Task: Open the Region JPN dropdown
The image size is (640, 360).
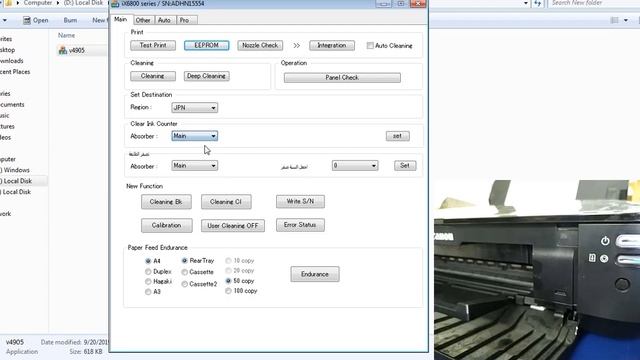Action: point(194,108)
